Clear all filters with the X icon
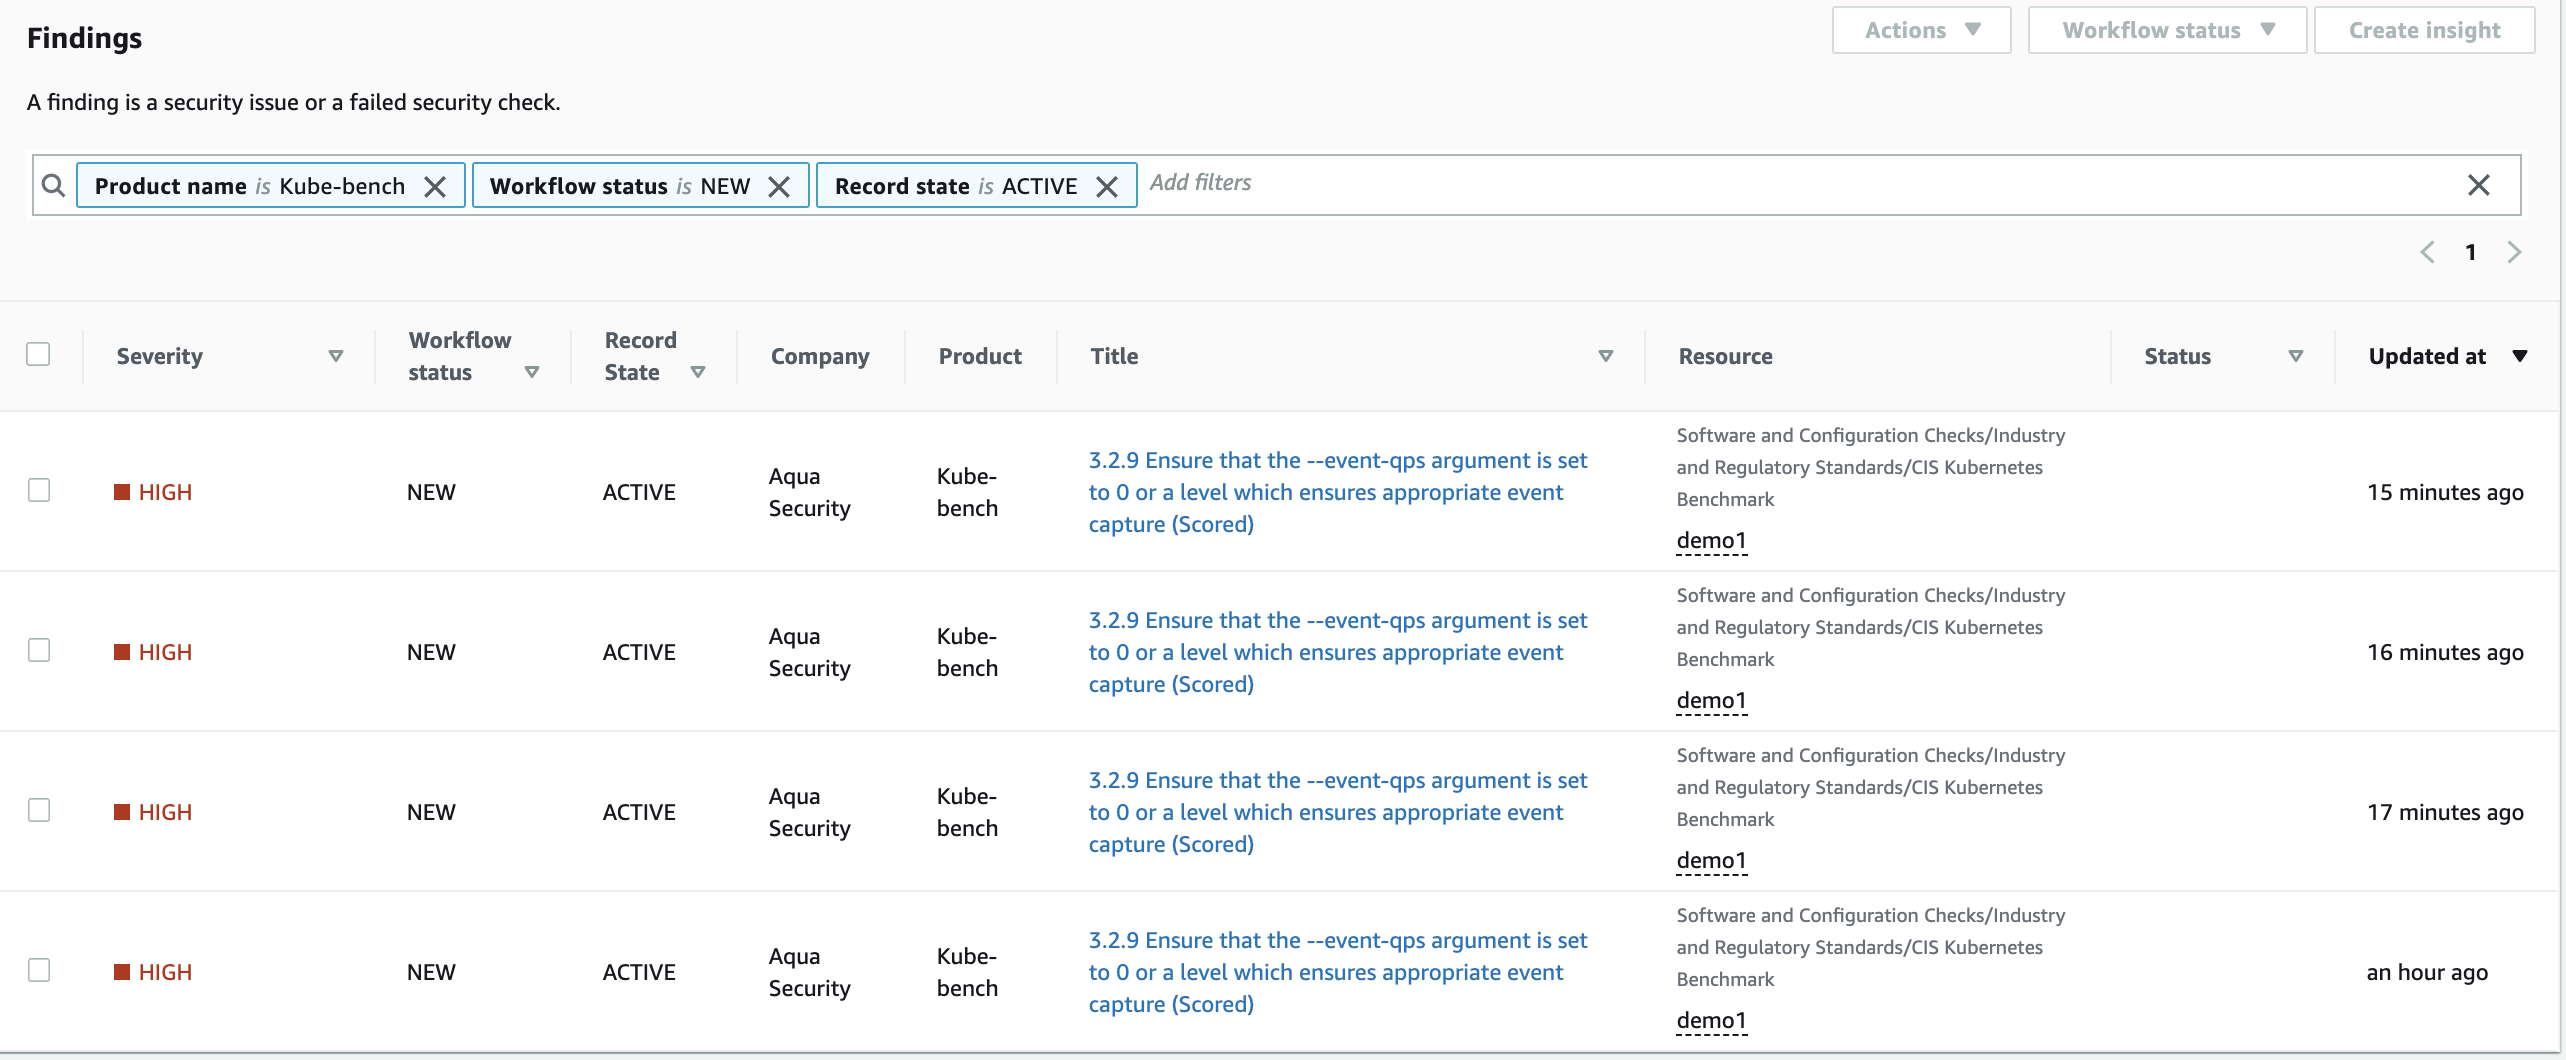The image size is (2566, 1060). (x=2479, y=185)
